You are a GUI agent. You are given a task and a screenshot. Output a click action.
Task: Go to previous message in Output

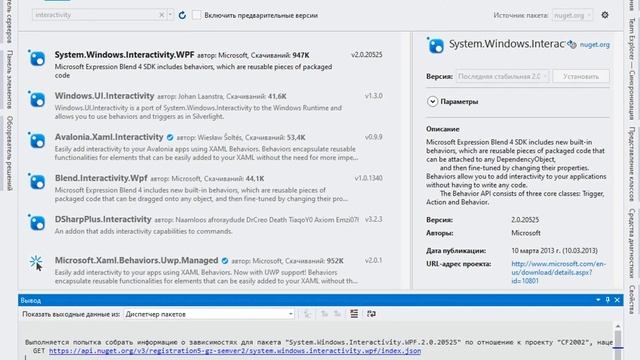coord(324,314)
